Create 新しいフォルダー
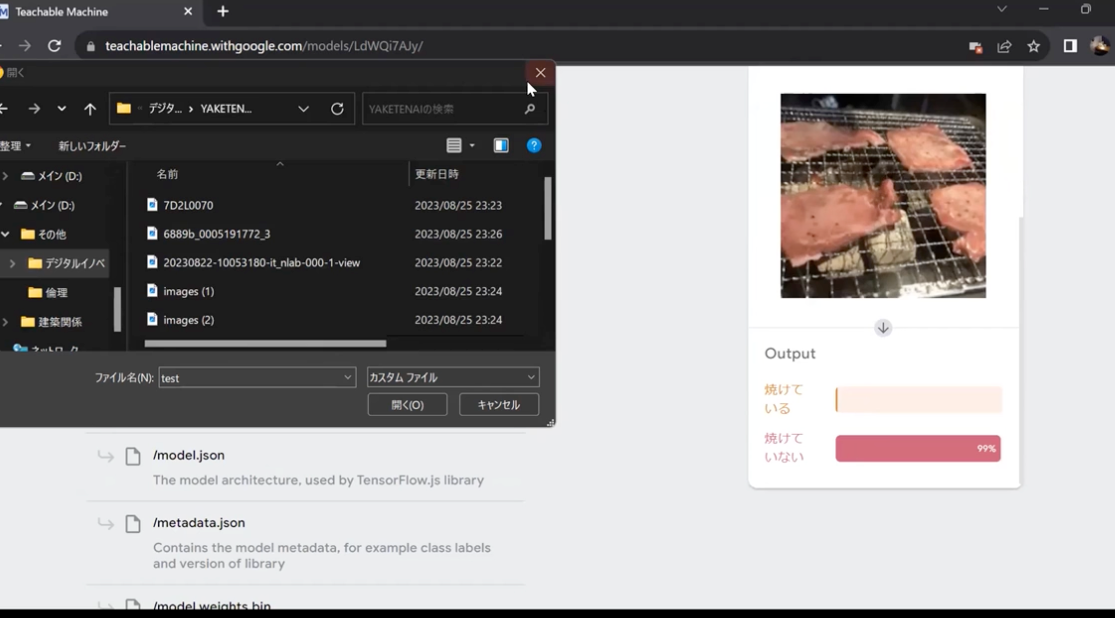This screenshot has width=1115, height=618. point(92,146)
